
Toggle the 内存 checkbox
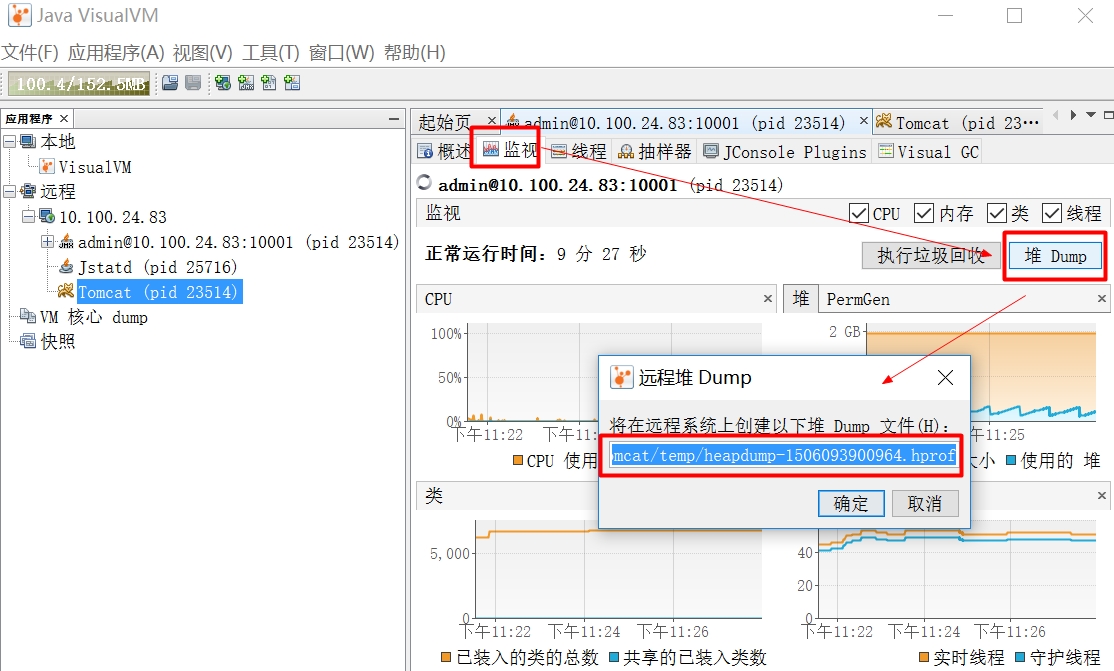click(x=924, y=213)
